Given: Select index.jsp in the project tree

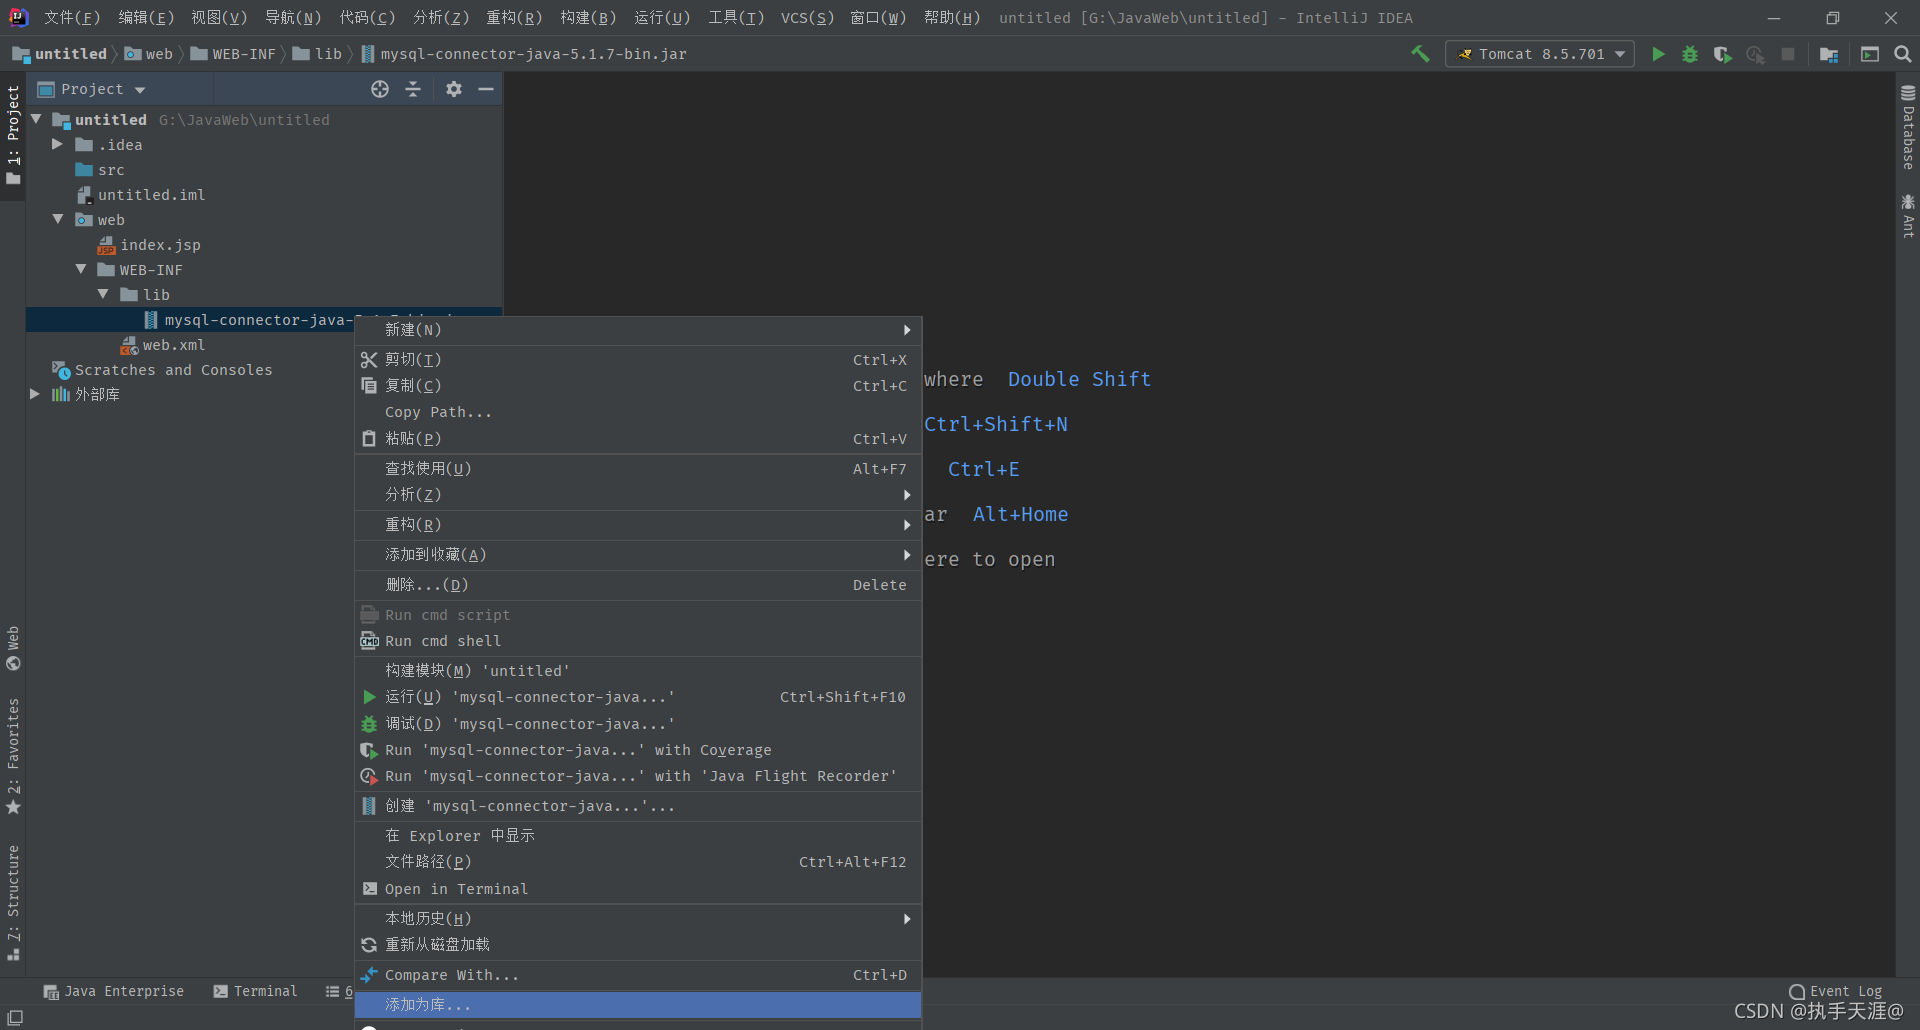Looking at the screenshot, I should pyautogui.click(x=160, y=245).
